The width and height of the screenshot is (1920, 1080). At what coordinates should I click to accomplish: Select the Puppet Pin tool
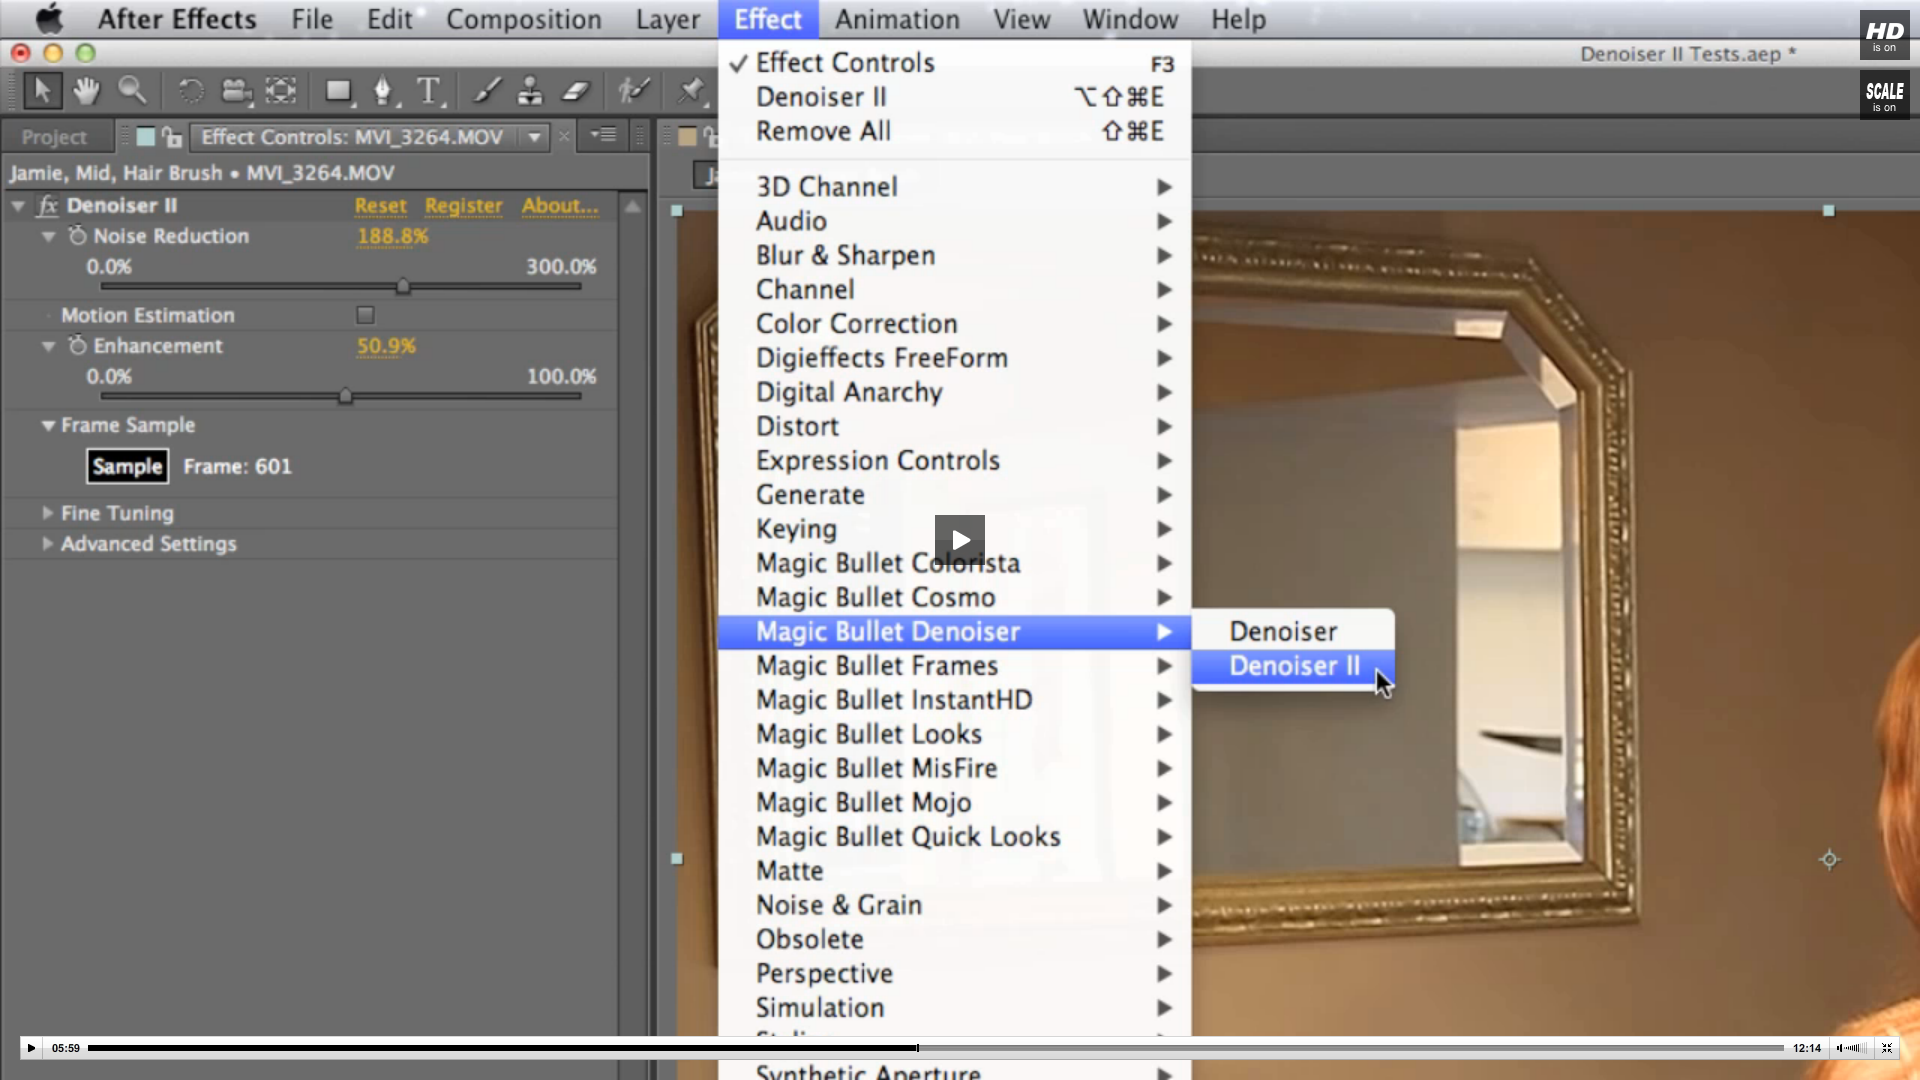pyautogui.click(x=691, y=92)
